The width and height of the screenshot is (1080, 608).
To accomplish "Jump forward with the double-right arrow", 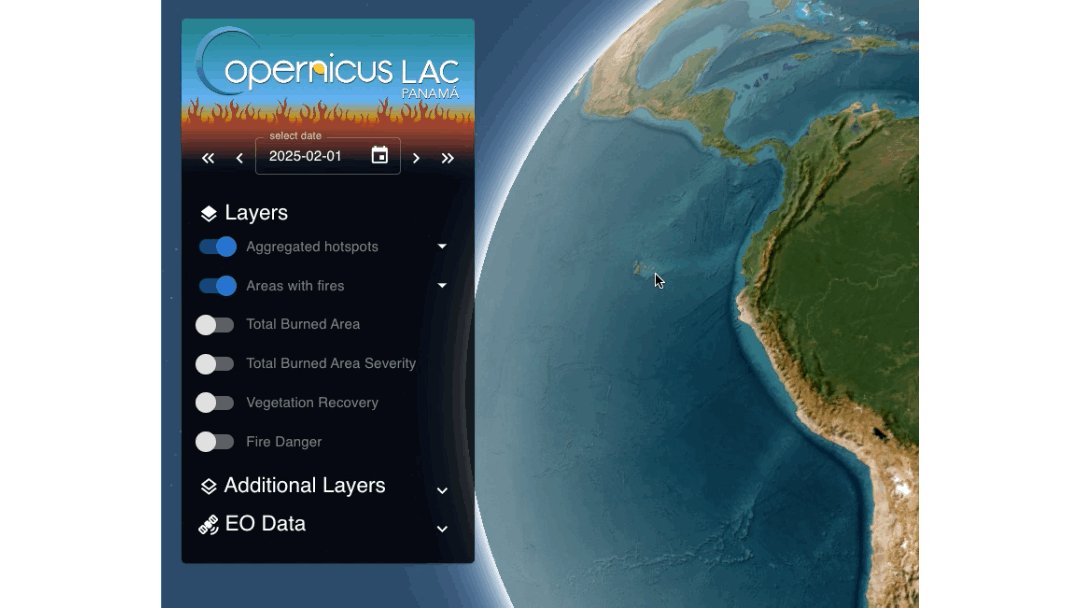I will coord(447,158).
